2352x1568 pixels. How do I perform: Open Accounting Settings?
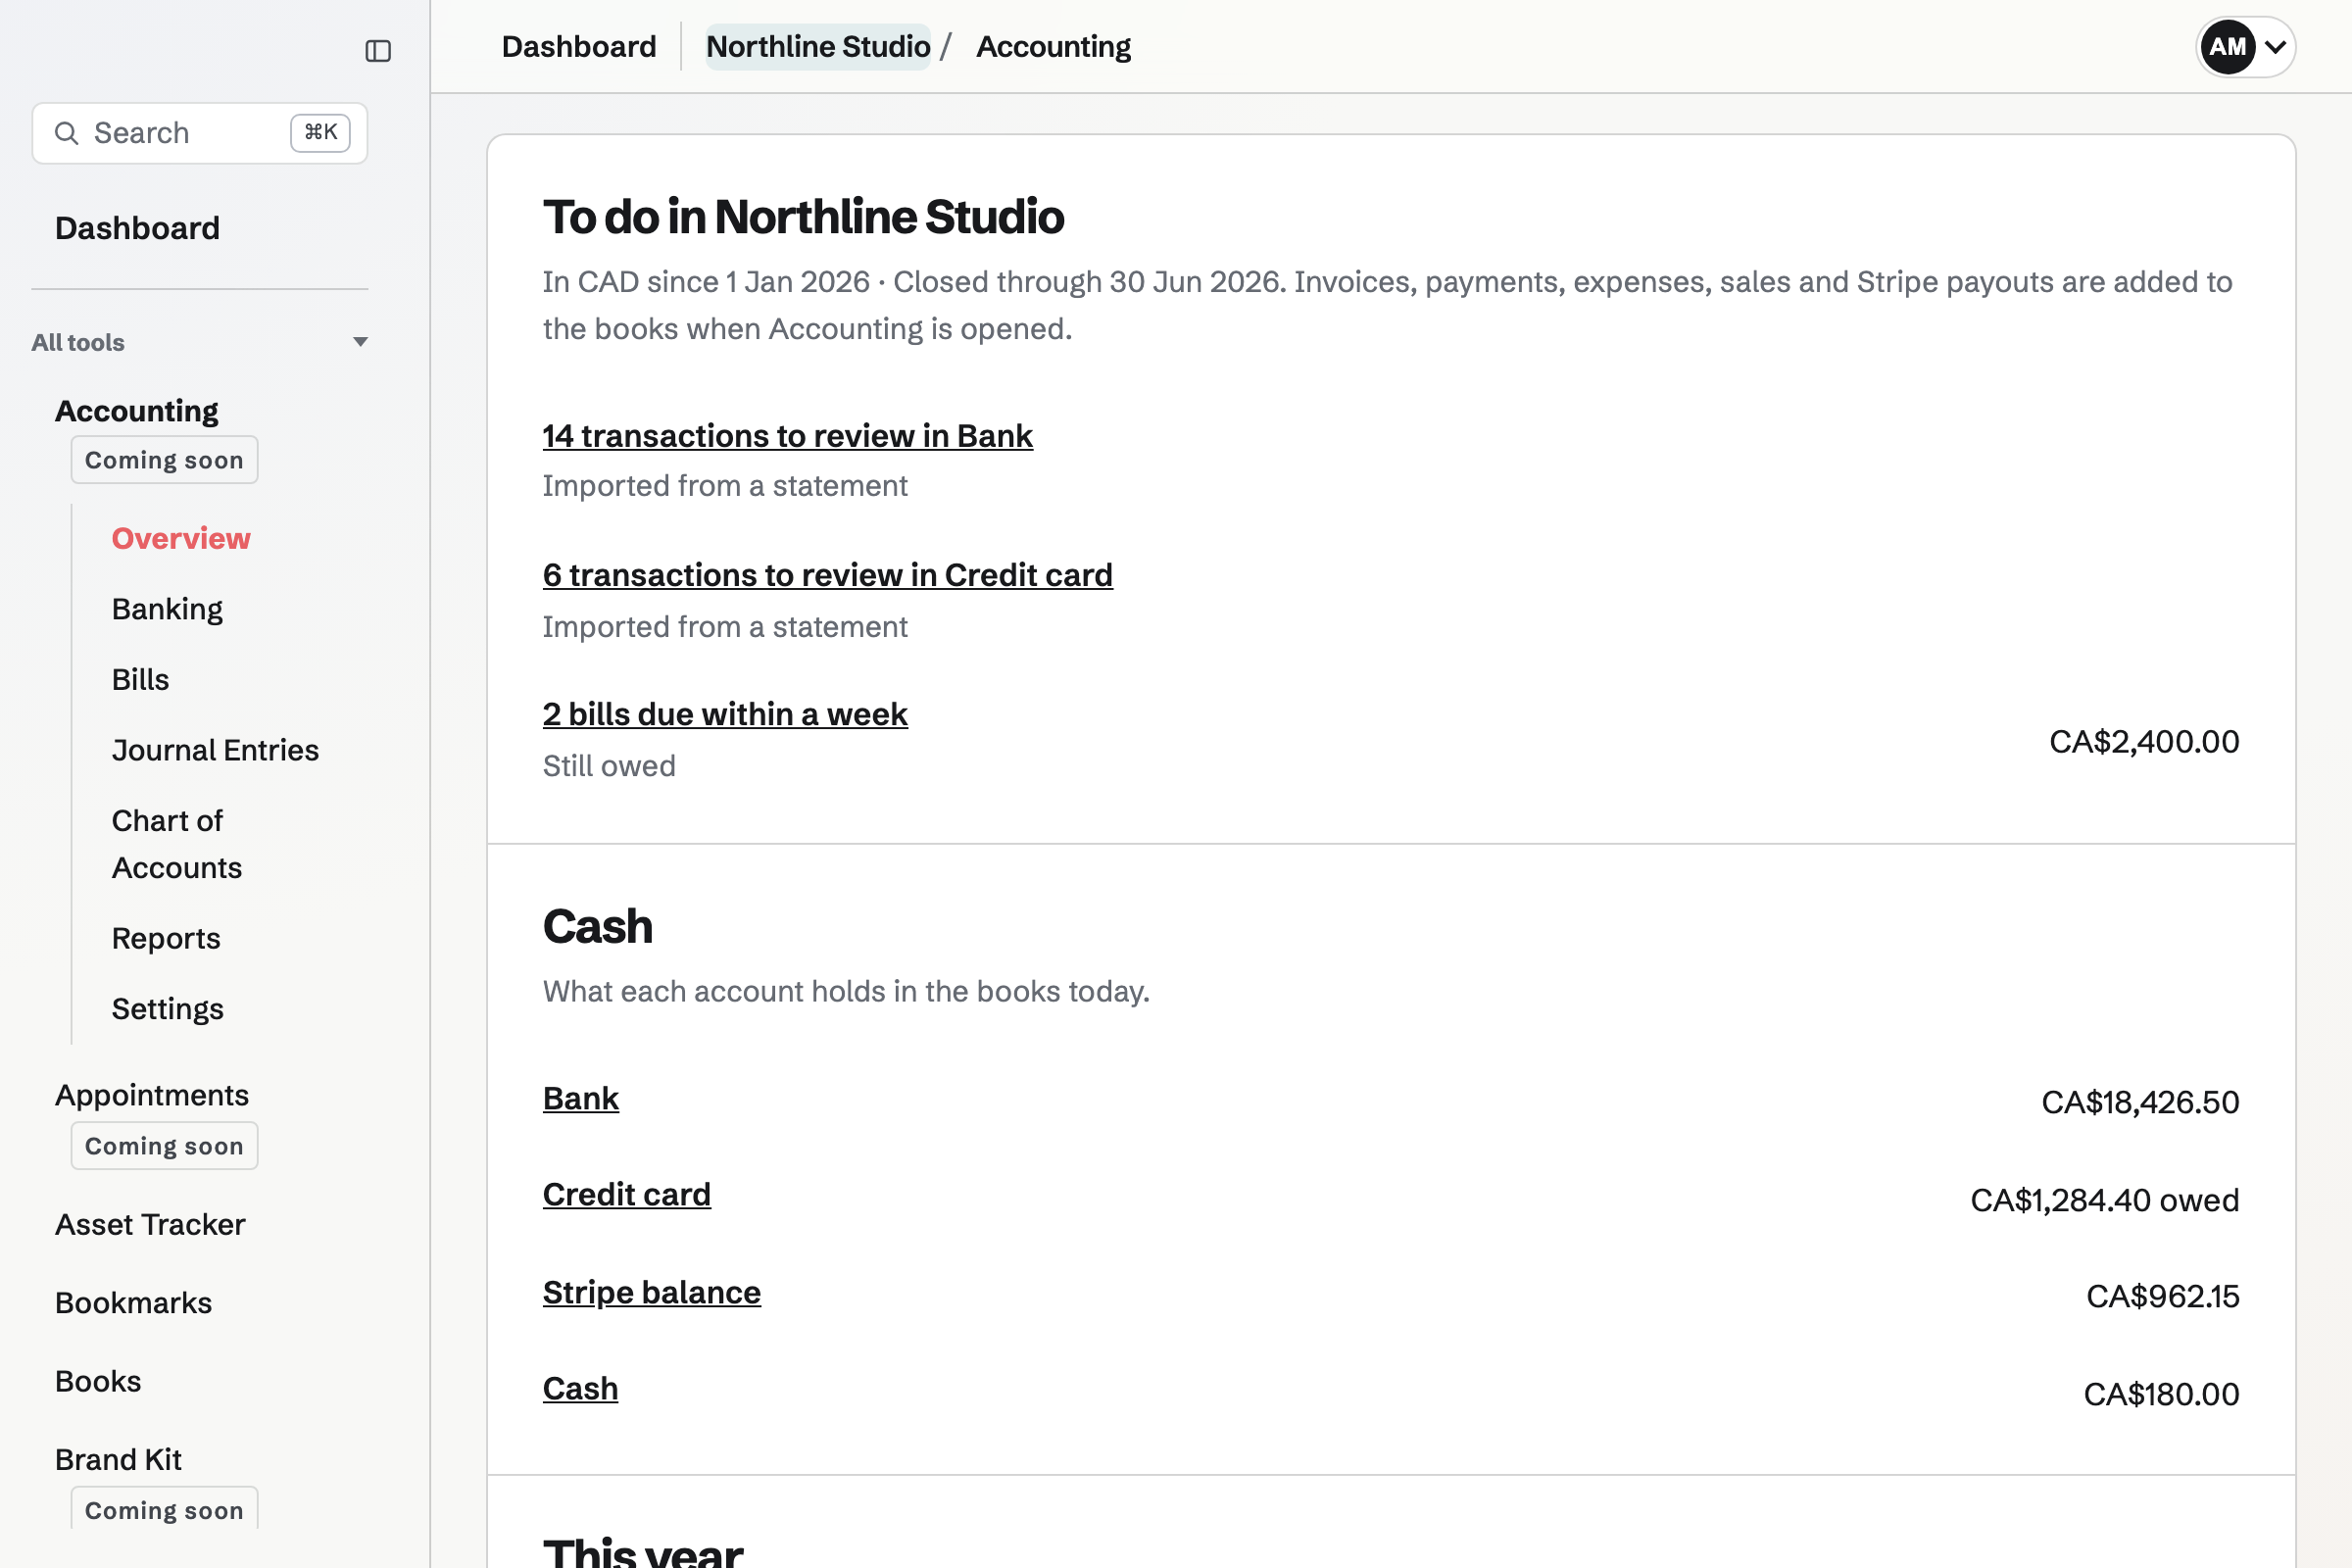[167, 1009]
